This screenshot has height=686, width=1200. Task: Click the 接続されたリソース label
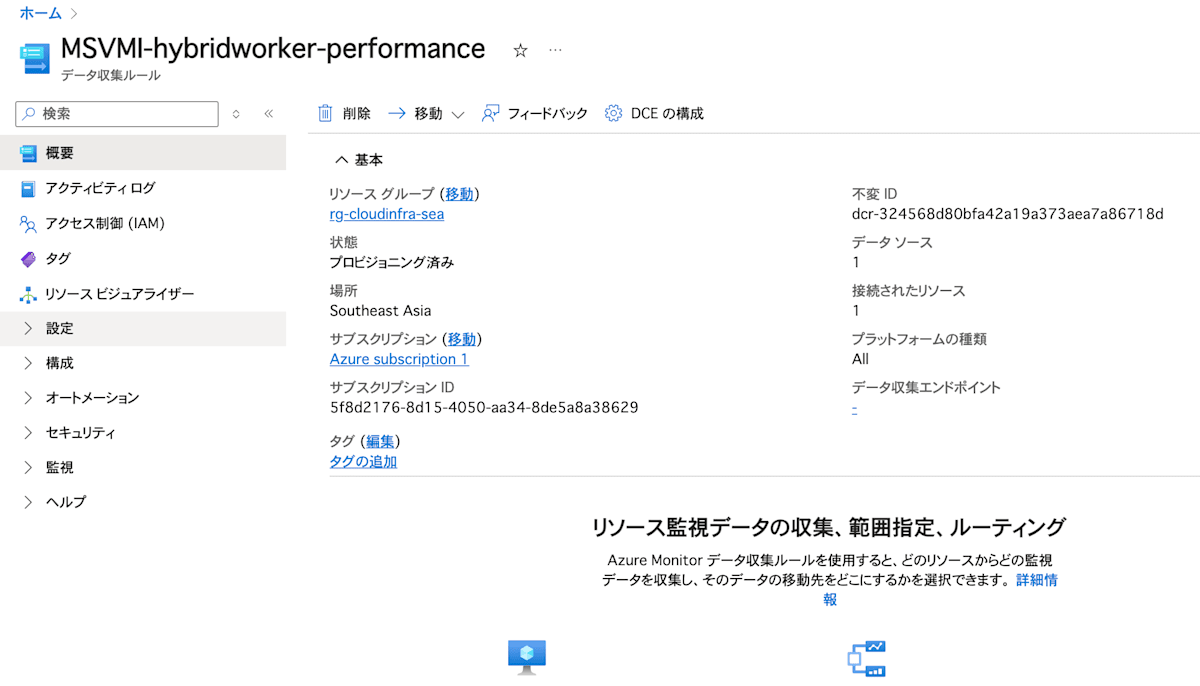click(x=909, y=291)
